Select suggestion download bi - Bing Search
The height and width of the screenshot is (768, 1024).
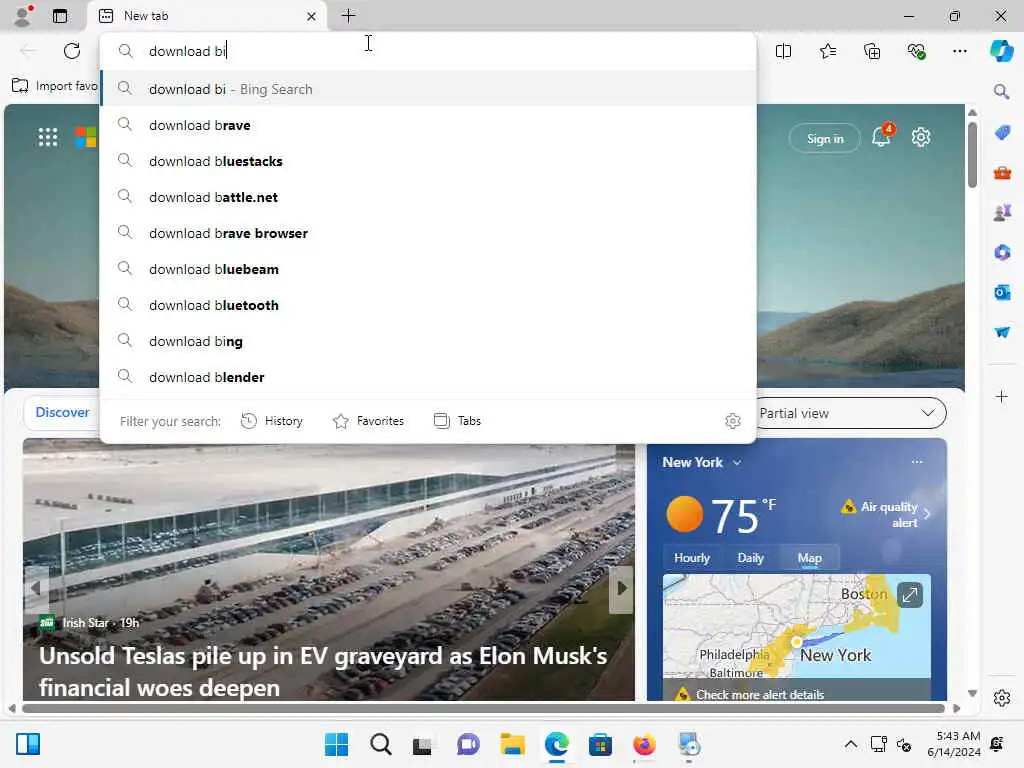pyautogui.click(x=429, y=89)
